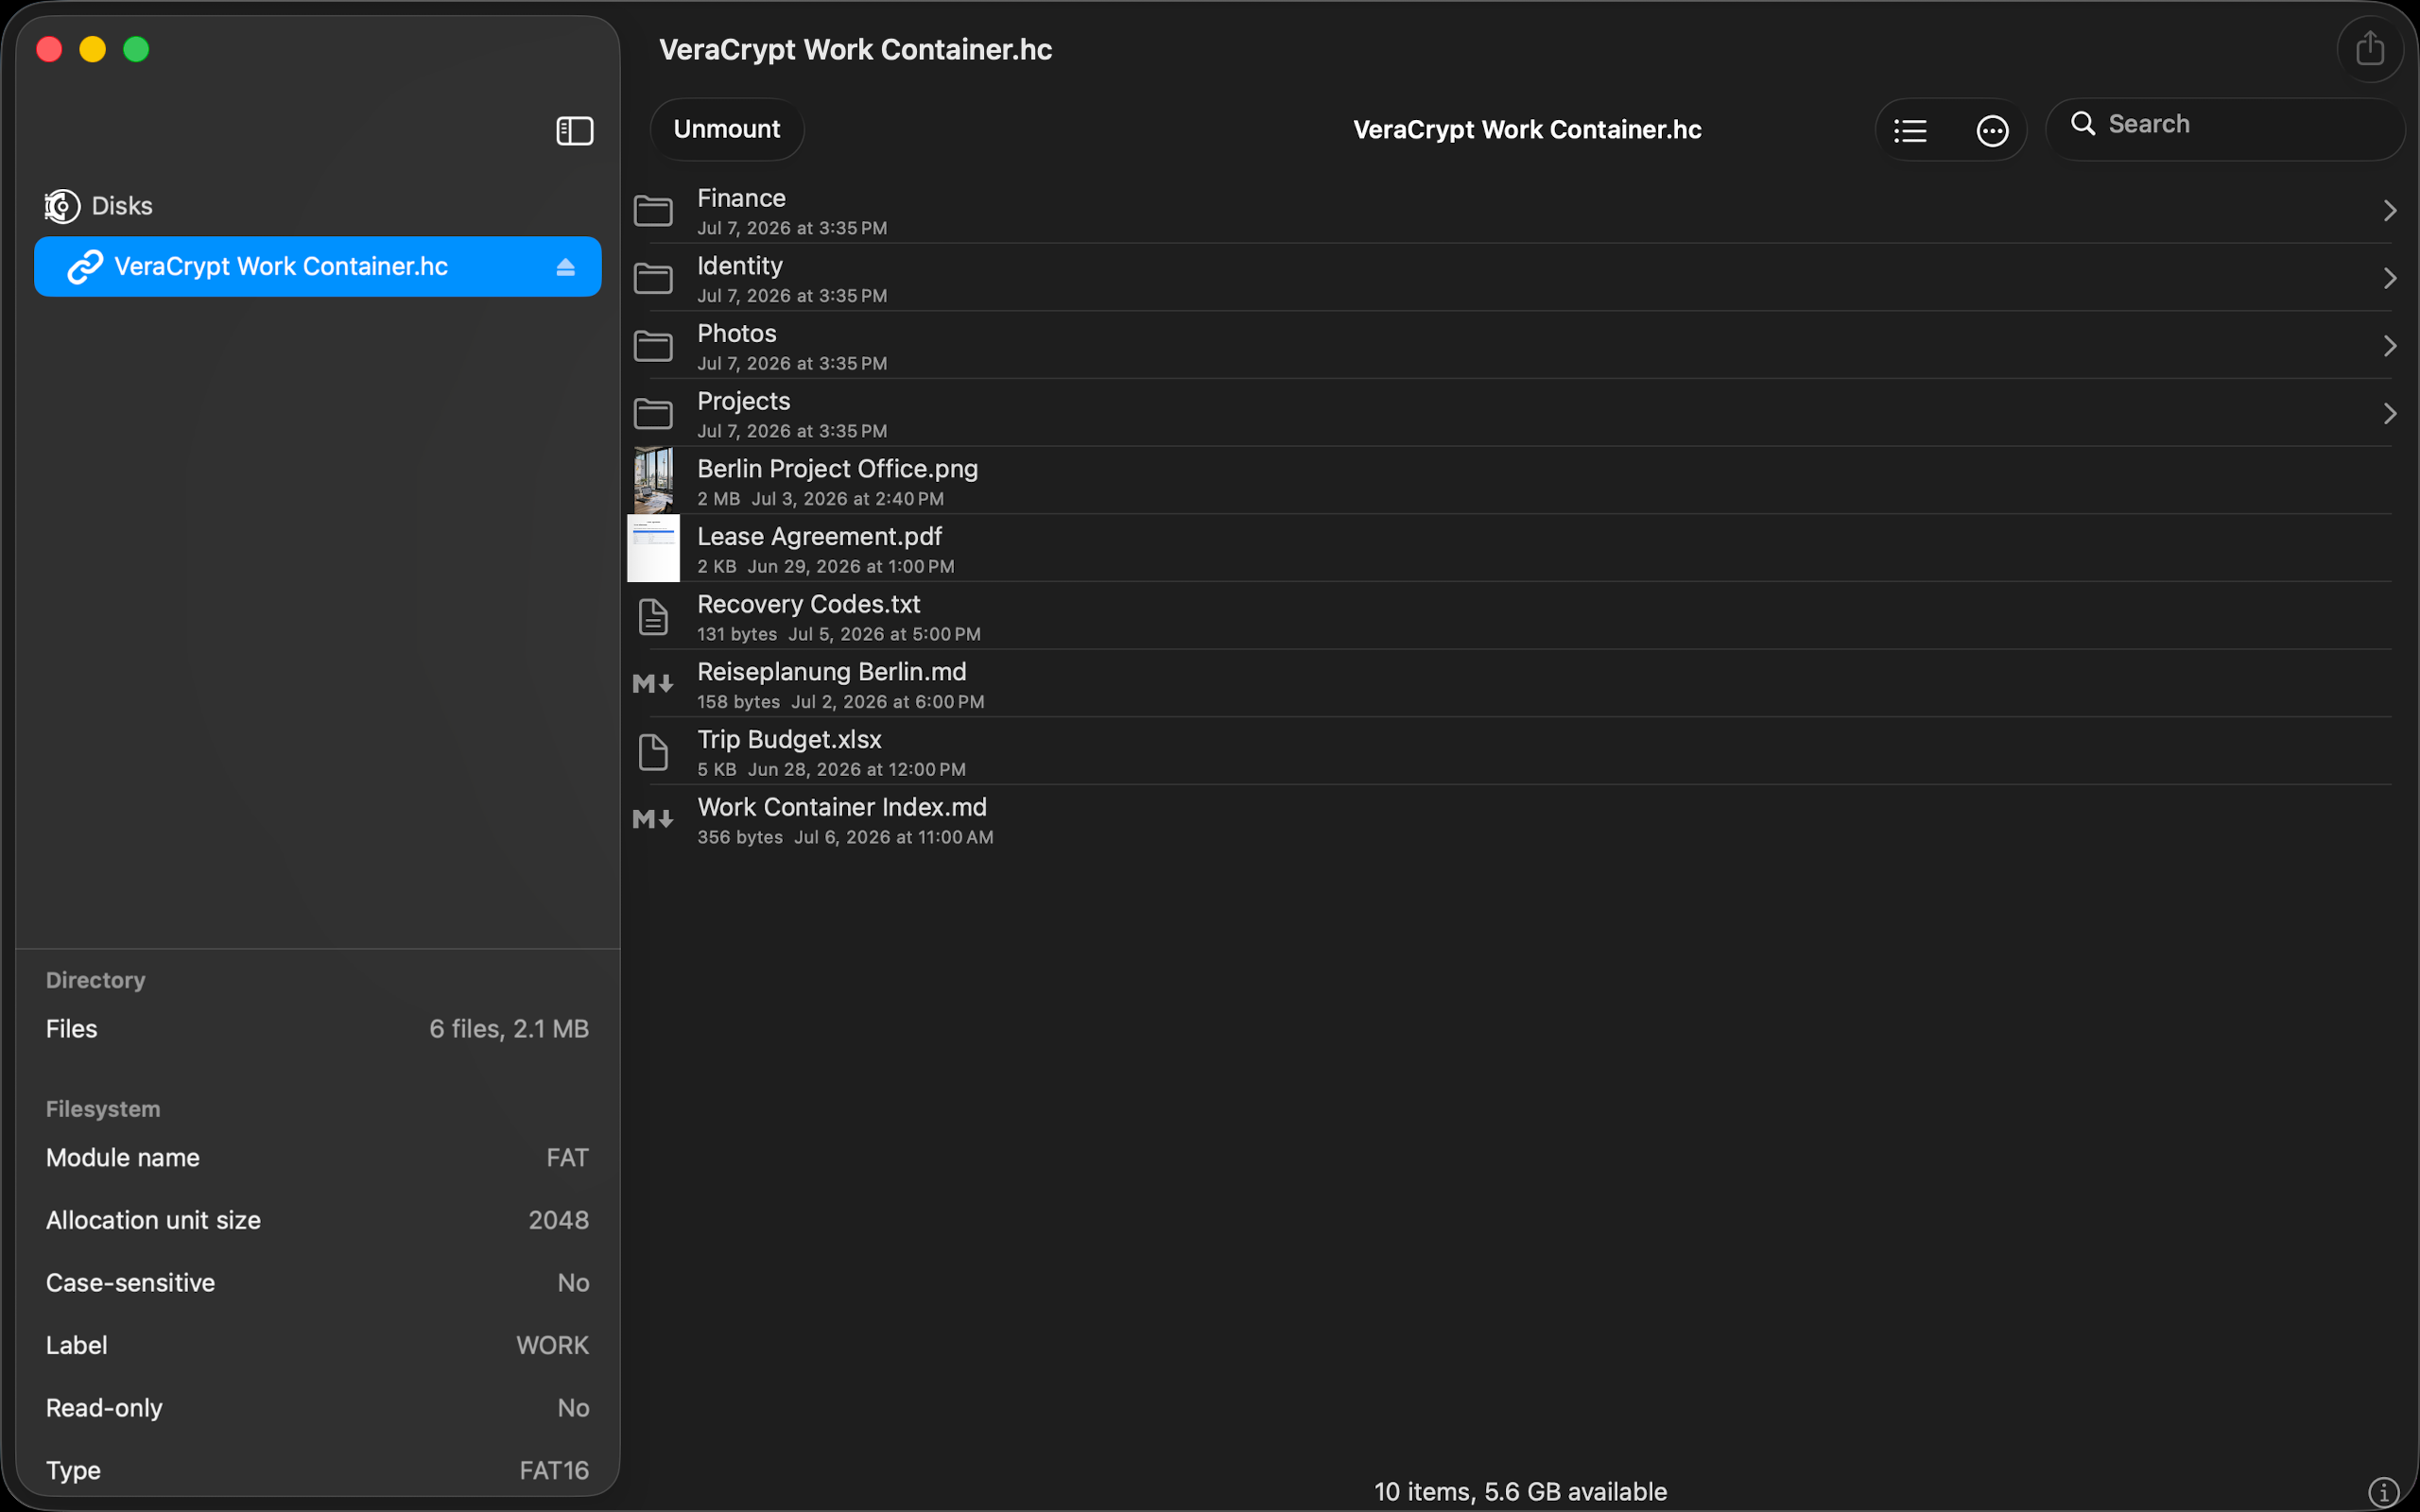Click the info icon at bottom right
The image size is (2420, 1512).
click(2384, 1492)
